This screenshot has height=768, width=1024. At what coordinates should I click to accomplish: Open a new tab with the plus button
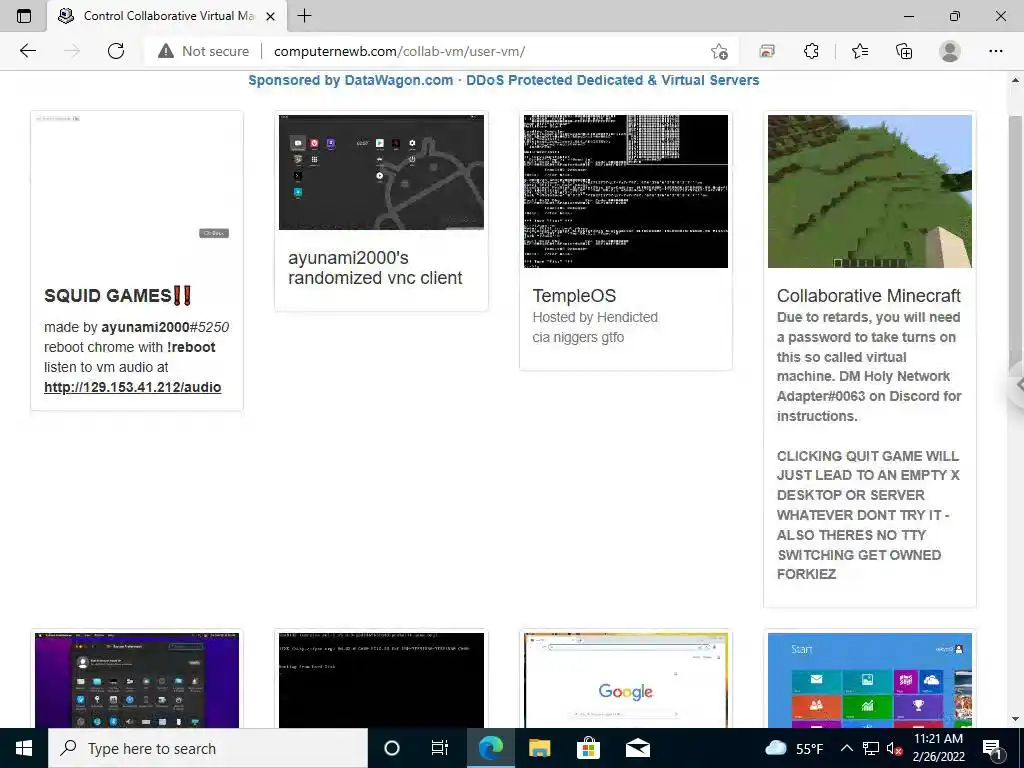coord(304,16)
